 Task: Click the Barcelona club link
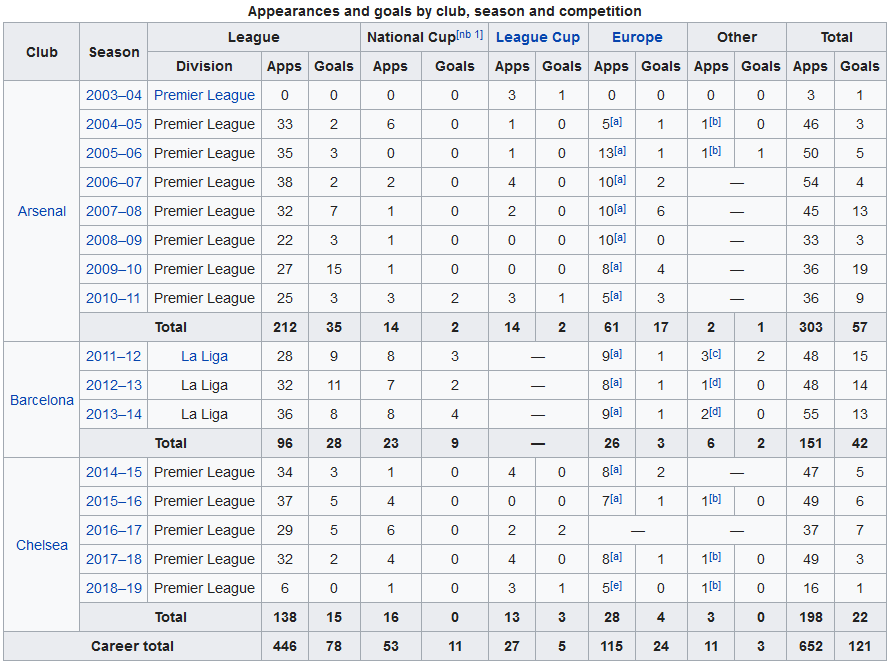[x=42, y=400]
